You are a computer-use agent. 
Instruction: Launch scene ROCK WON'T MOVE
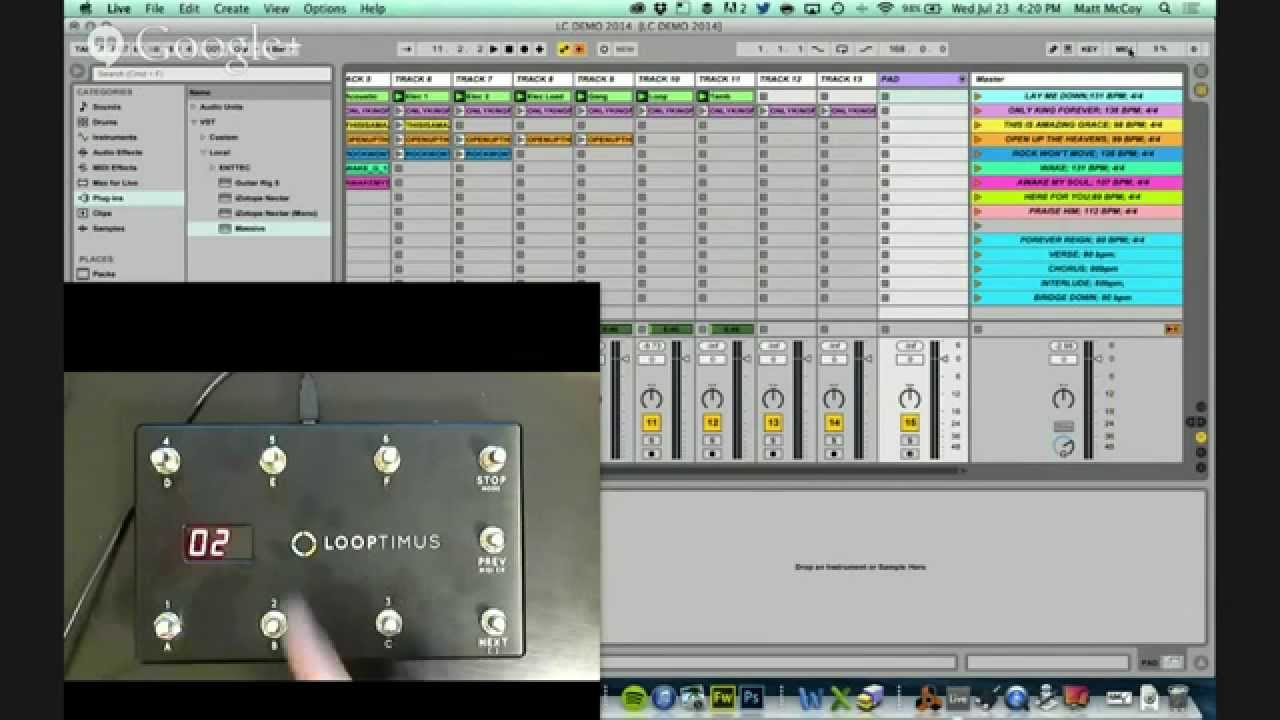click(977, 154)
